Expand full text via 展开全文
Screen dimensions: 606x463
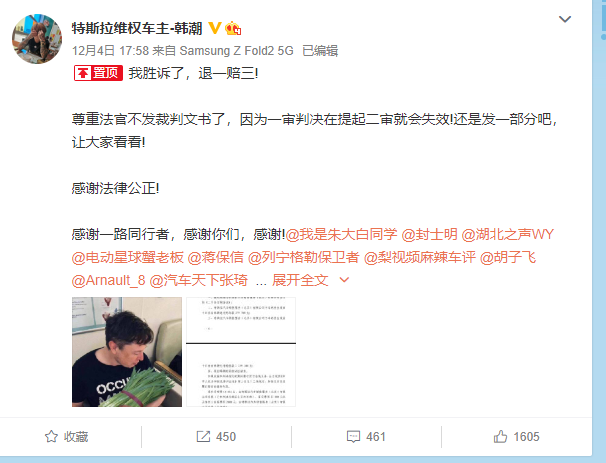(x=300, y=280)
